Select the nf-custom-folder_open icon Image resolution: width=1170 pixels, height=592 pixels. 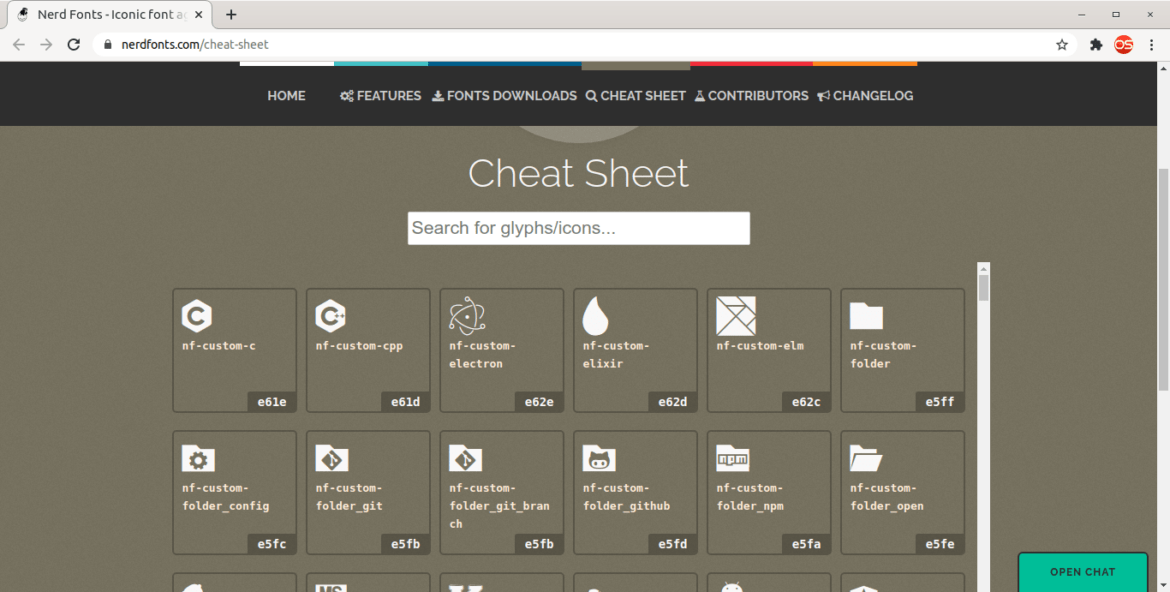point(865,458)
